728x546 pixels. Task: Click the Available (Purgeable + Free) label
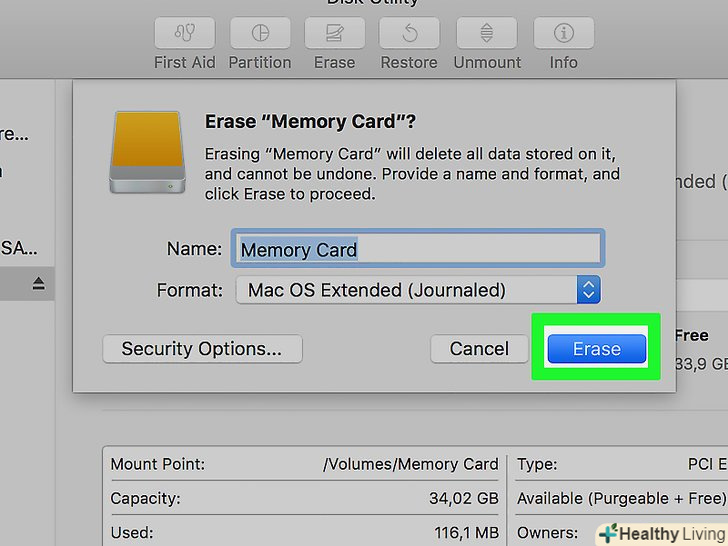coord(620,498)
